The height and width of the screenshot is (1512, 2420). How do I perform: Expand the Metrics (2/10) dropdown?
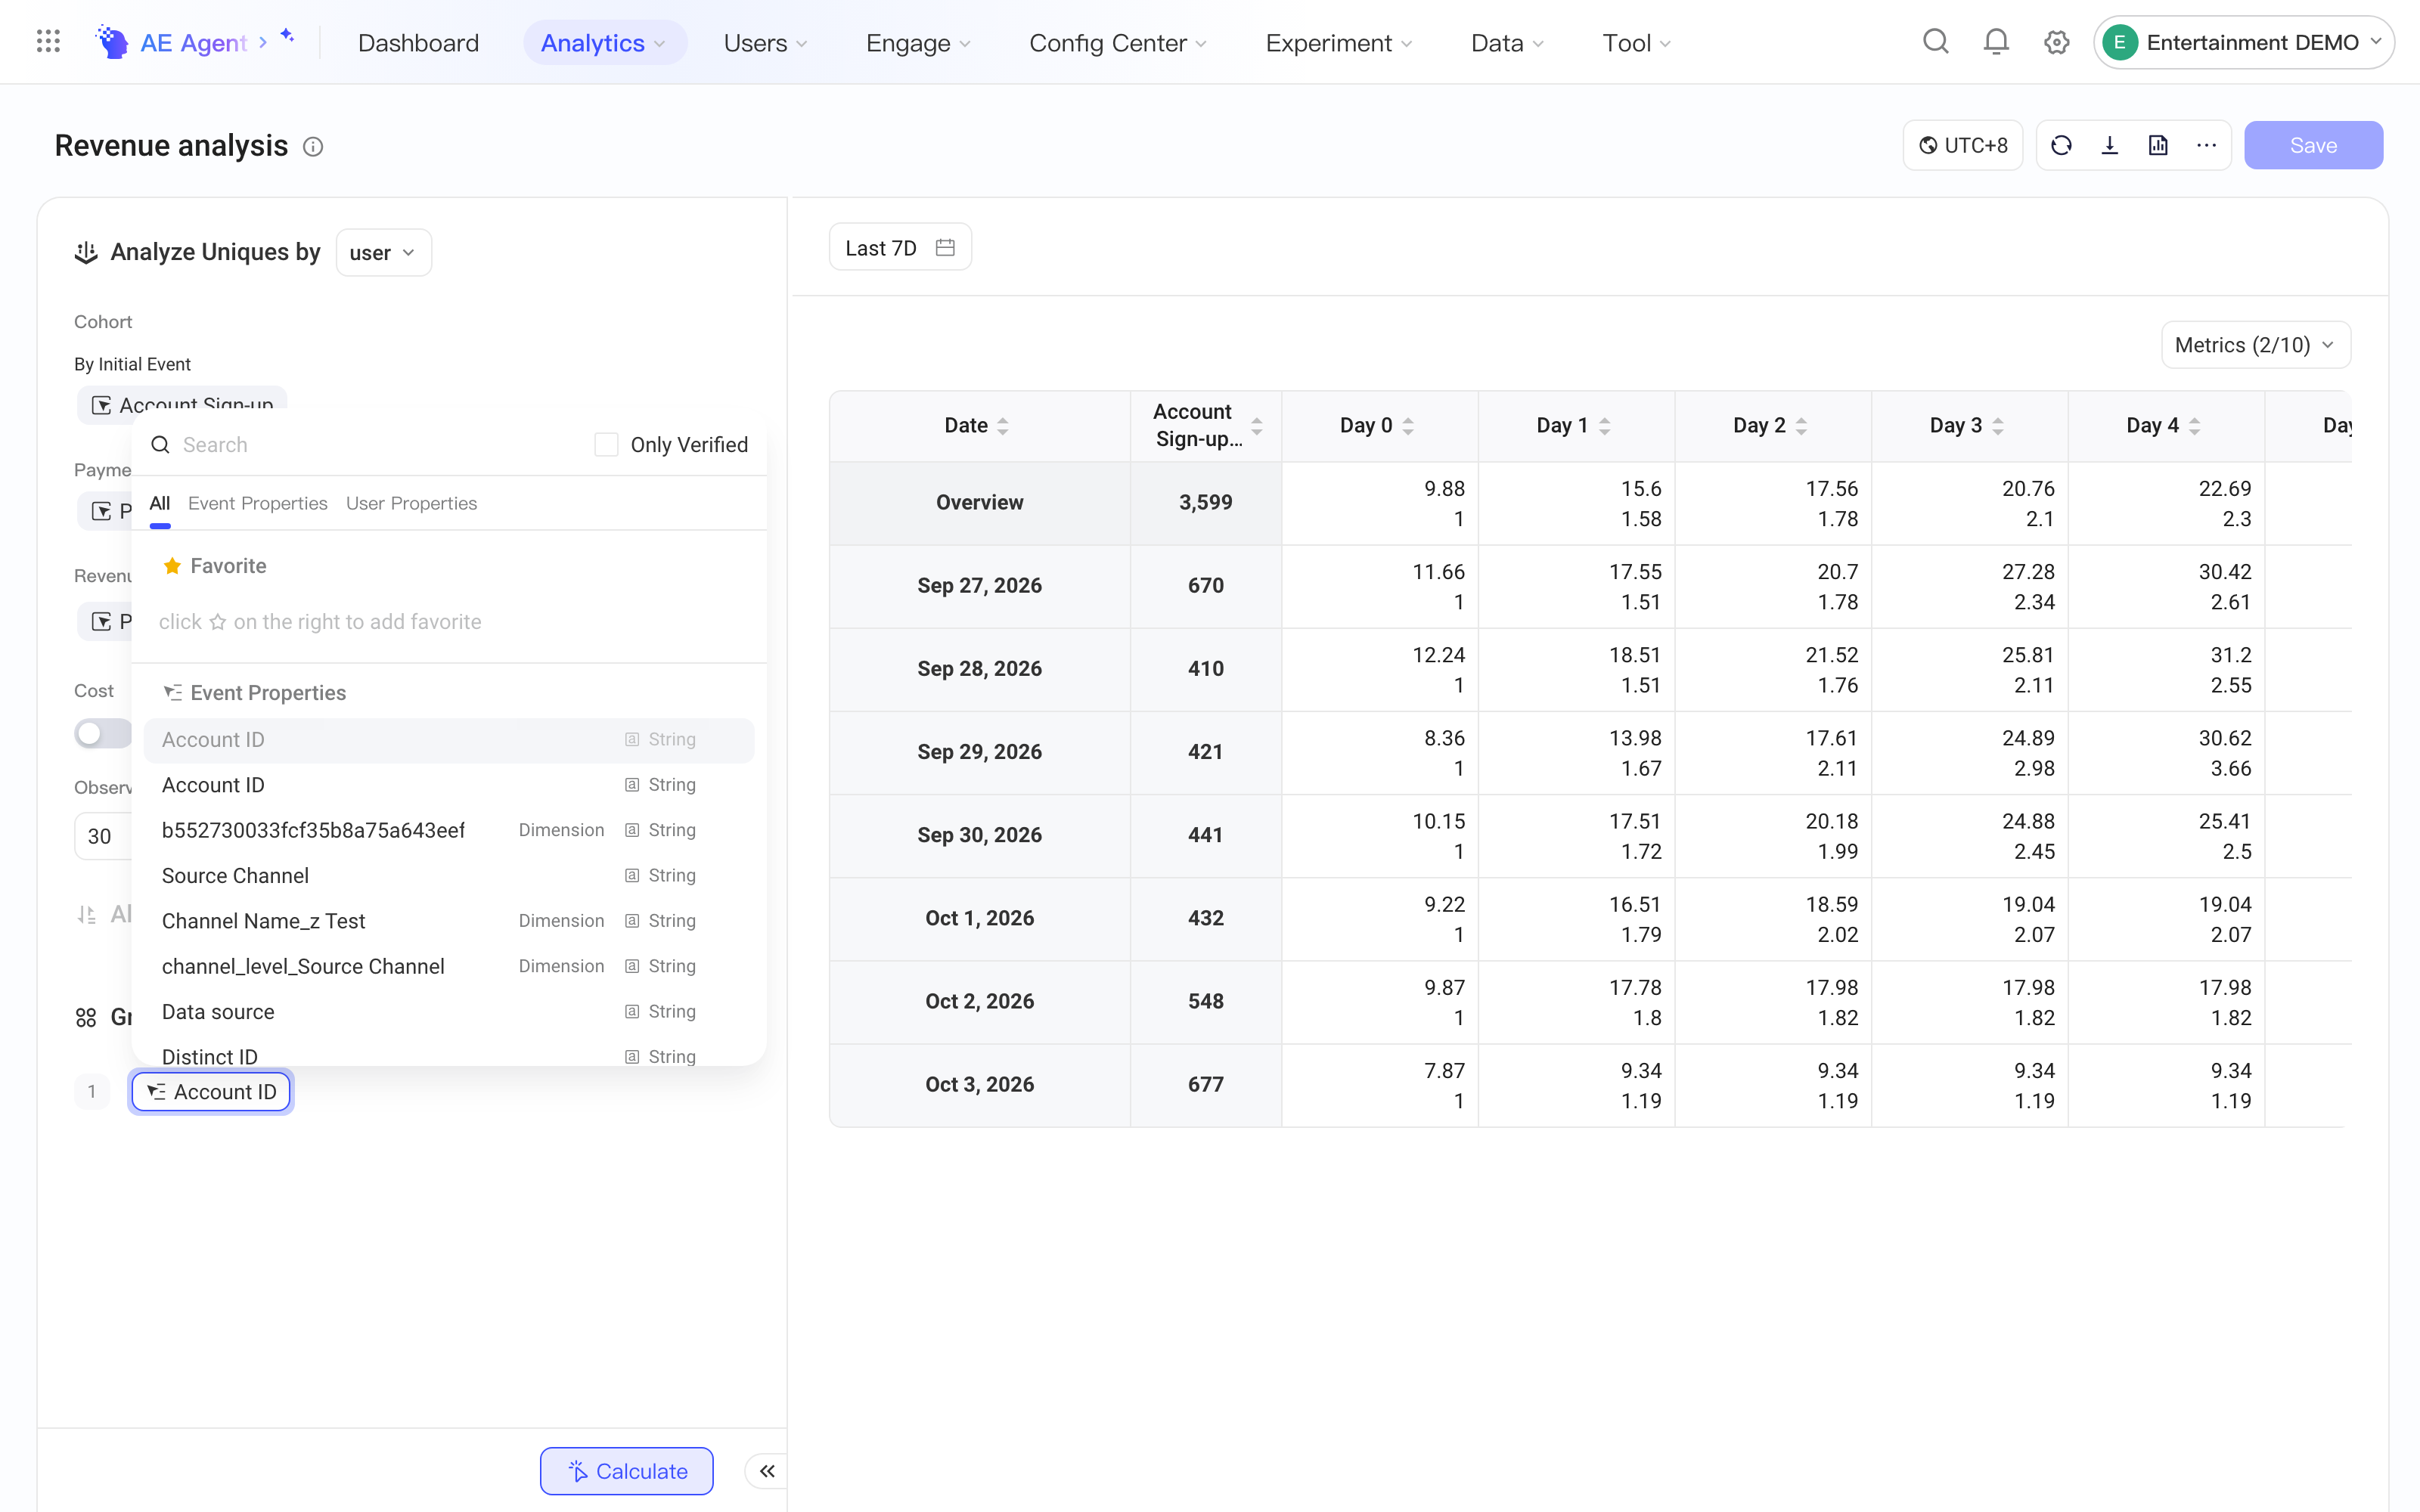2256,345
